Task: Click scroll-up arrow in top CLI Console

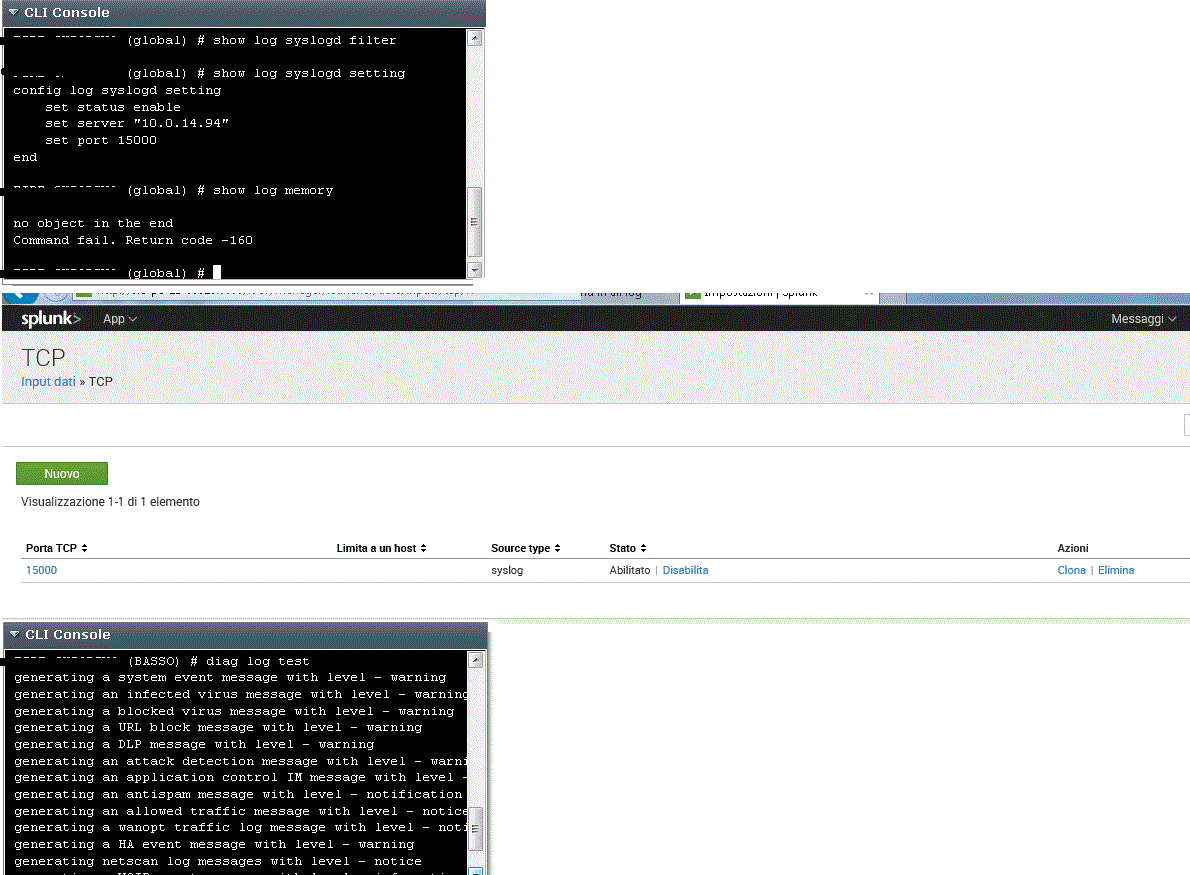Action: click(x=474, y=38)
